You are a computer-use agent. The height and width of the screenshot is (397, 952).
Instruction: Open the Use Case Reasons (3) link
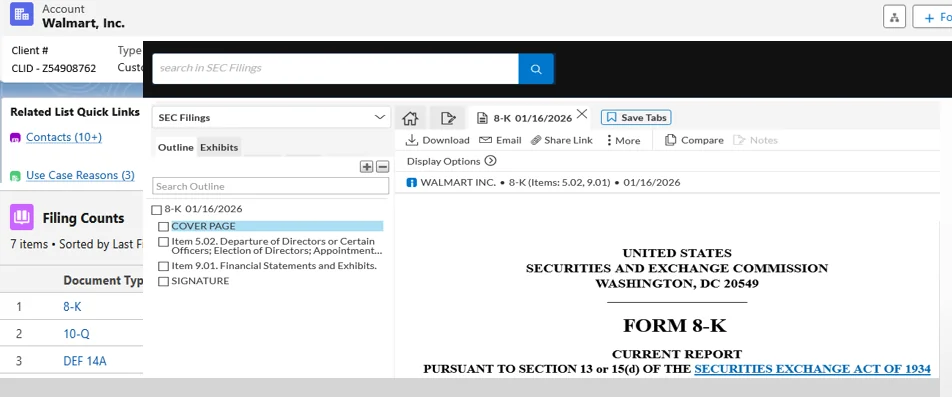tap(80, 175)
